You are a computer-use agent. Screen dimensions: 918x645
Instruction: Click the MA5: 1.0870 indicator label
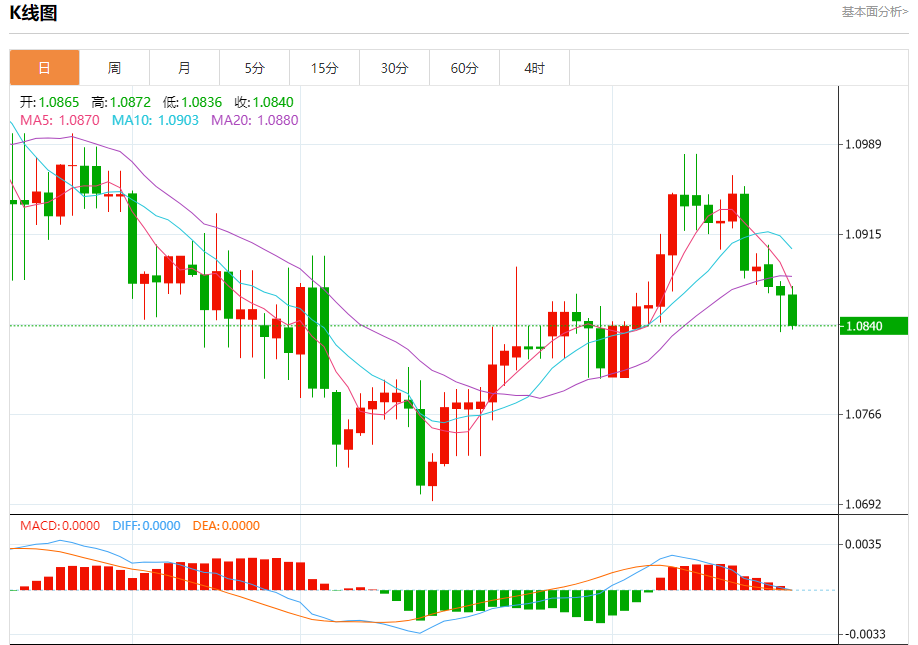pos(60,120)
